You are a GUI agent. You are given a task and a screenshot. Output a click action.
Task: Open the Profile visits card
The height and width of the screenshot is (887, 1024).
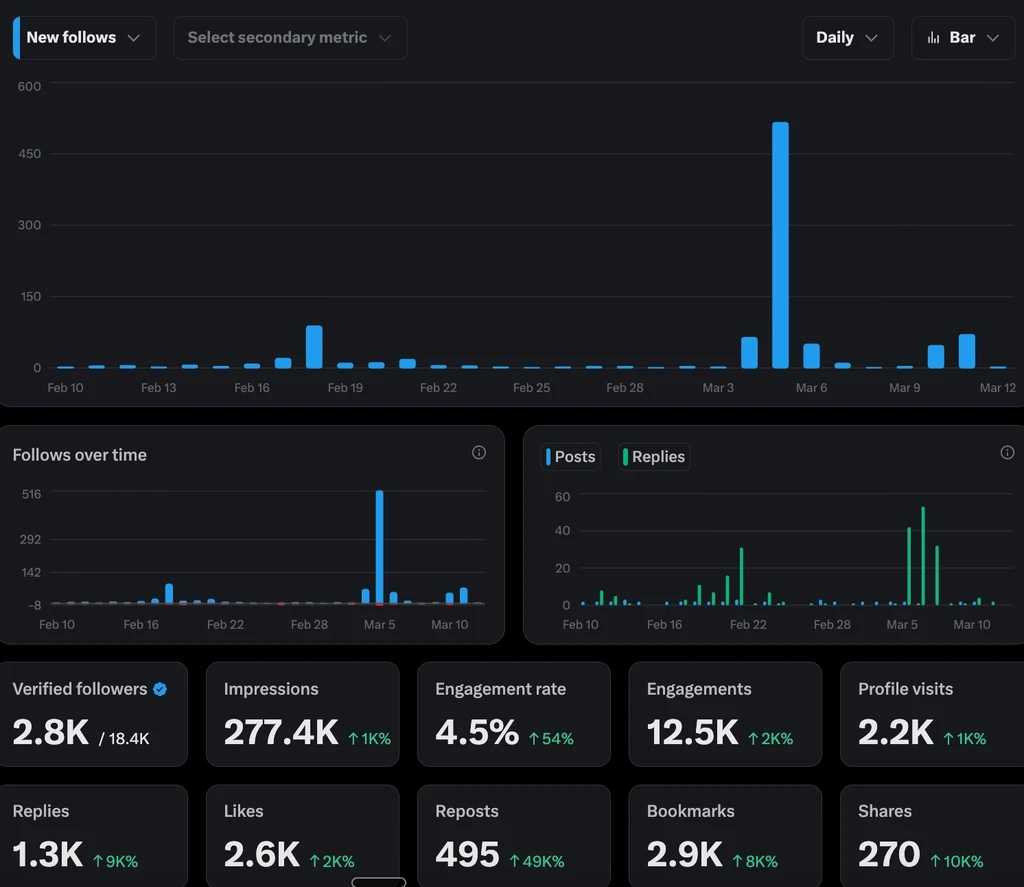[932, 714]
